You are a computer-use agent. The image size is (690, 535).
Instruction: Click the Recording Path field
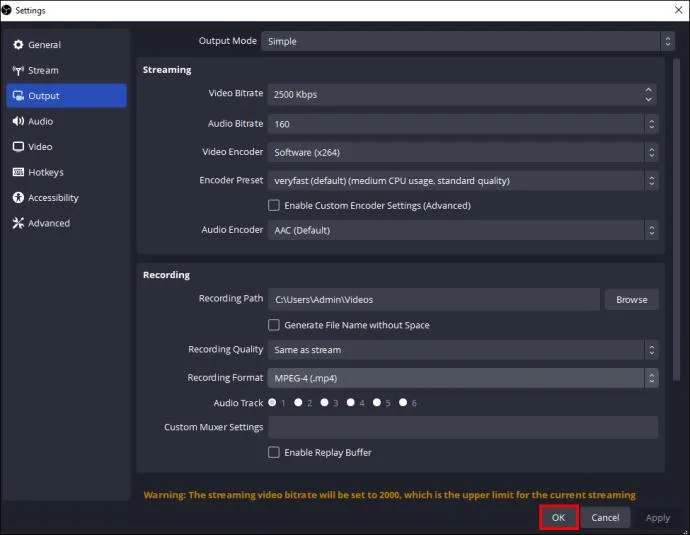click(434, 300)
